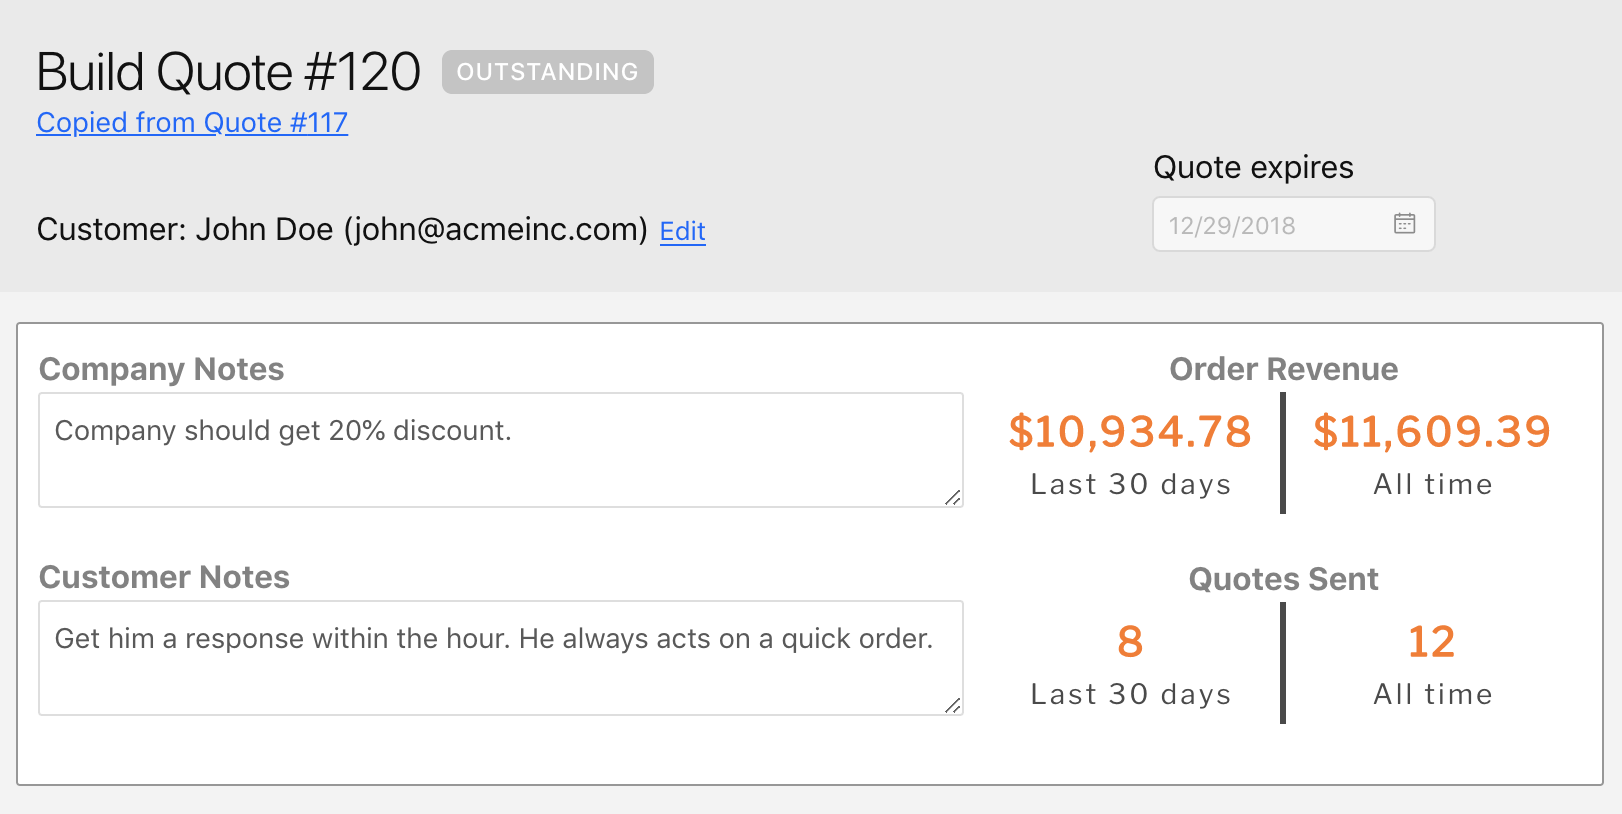The image size is (1622, 814).
Task: Click the Edit customer link
Action: (682, 232)
